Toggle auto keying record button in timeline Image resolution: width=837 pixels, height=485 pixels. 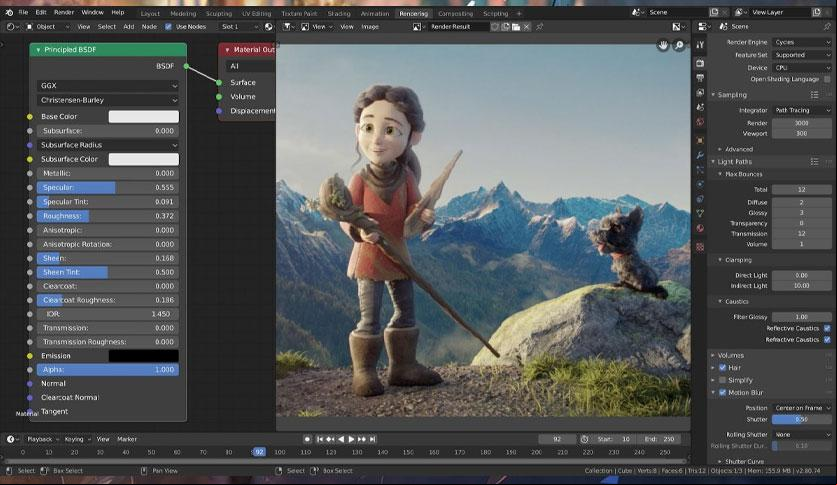(307, 439)
